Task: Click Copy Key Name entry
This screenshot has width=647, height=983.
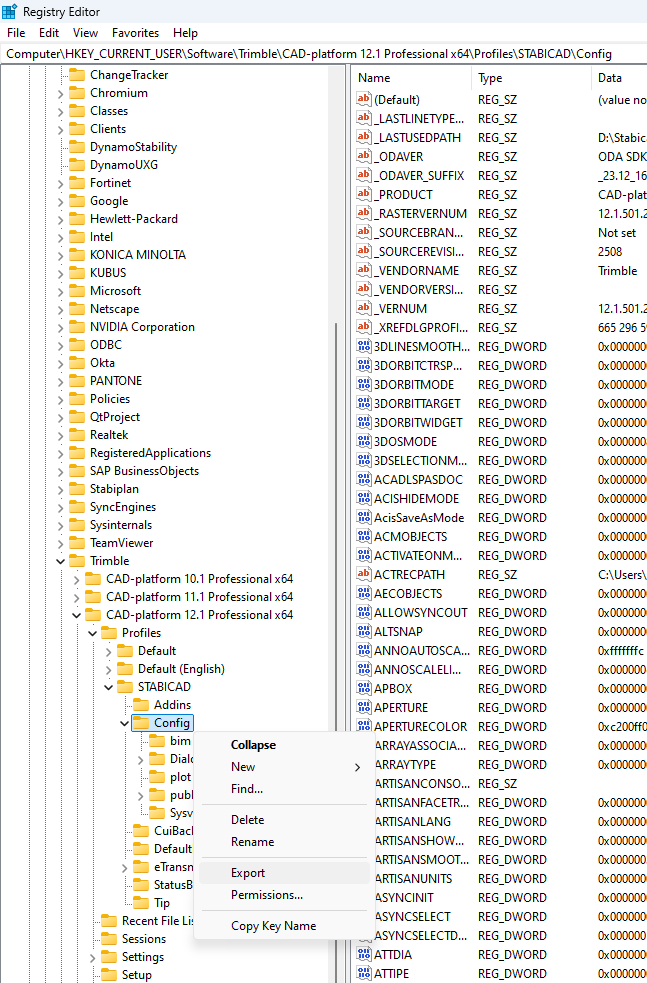Action: 283,926
